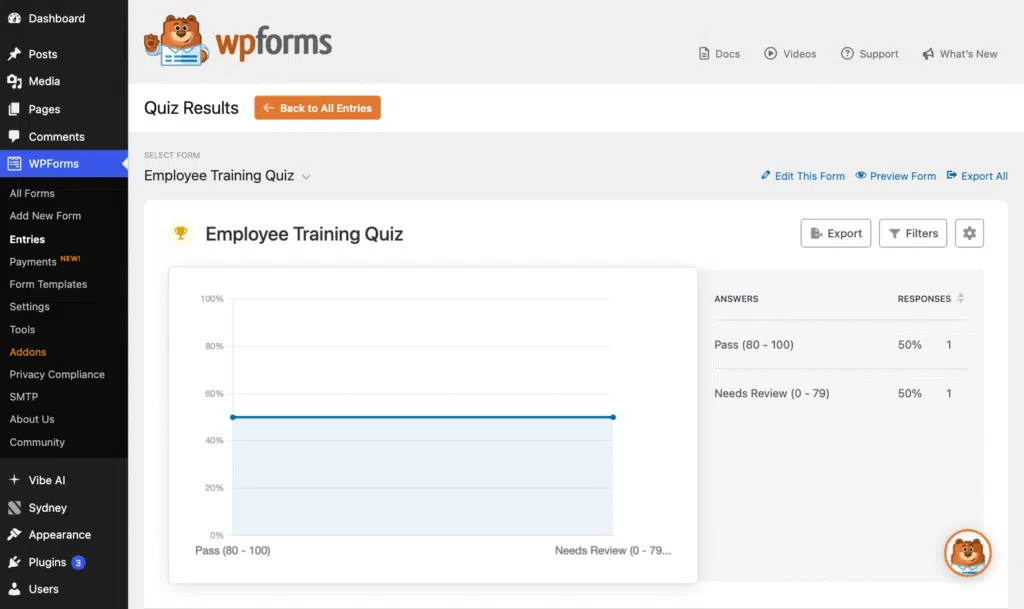The height and width of the screenshot is (609, 1024).
Task: Click the Answers column header
Action: (x=736, y=298)
